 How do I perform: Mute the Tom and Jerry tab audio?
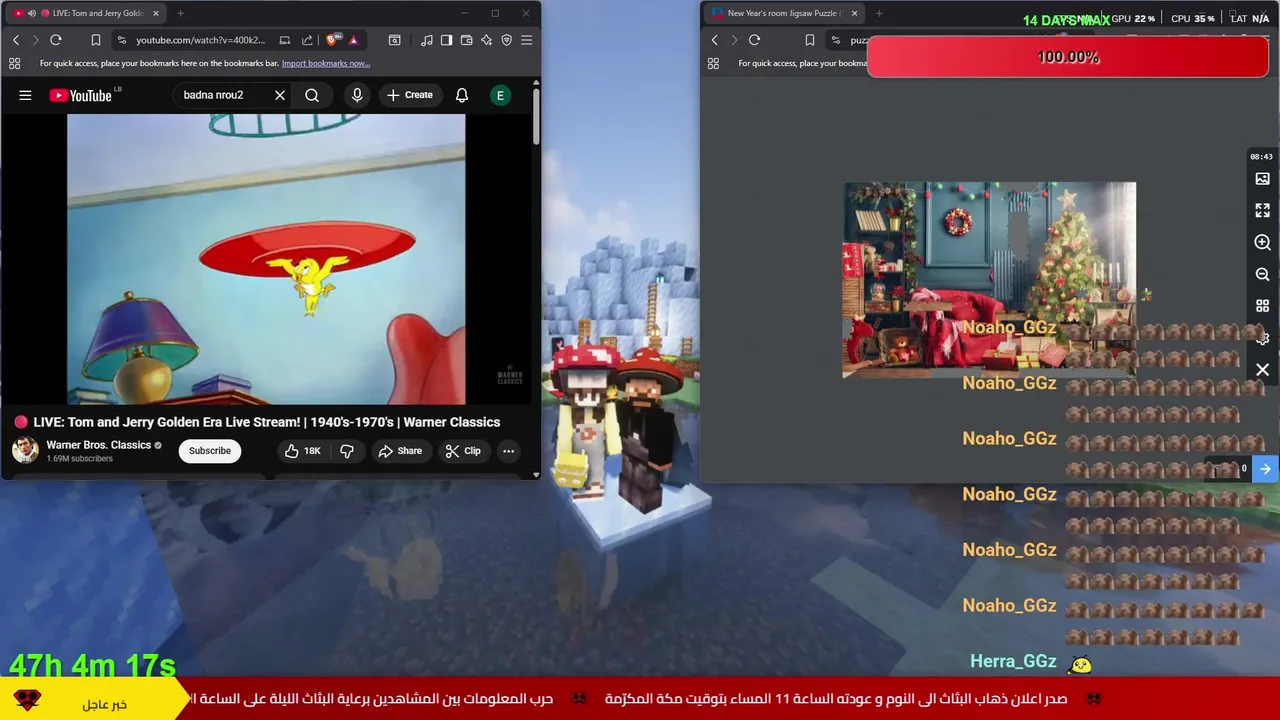coord(31,13)
